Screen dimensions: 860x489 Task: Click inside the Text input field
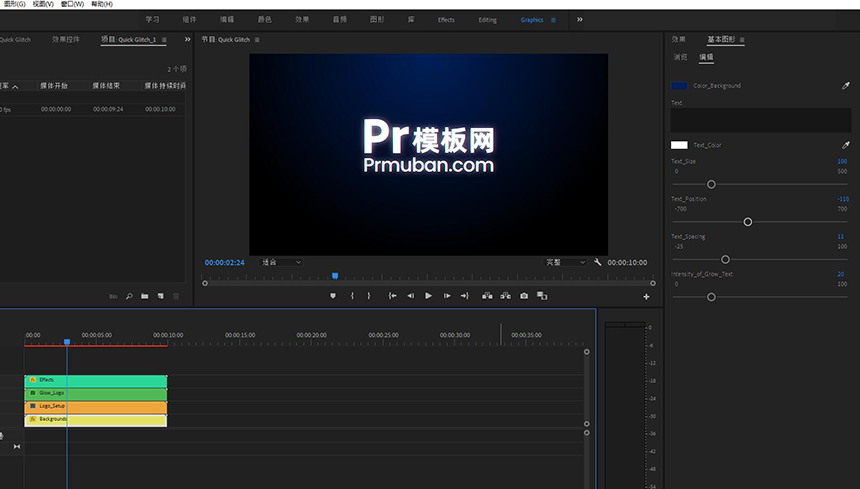(x=761, y=120)
